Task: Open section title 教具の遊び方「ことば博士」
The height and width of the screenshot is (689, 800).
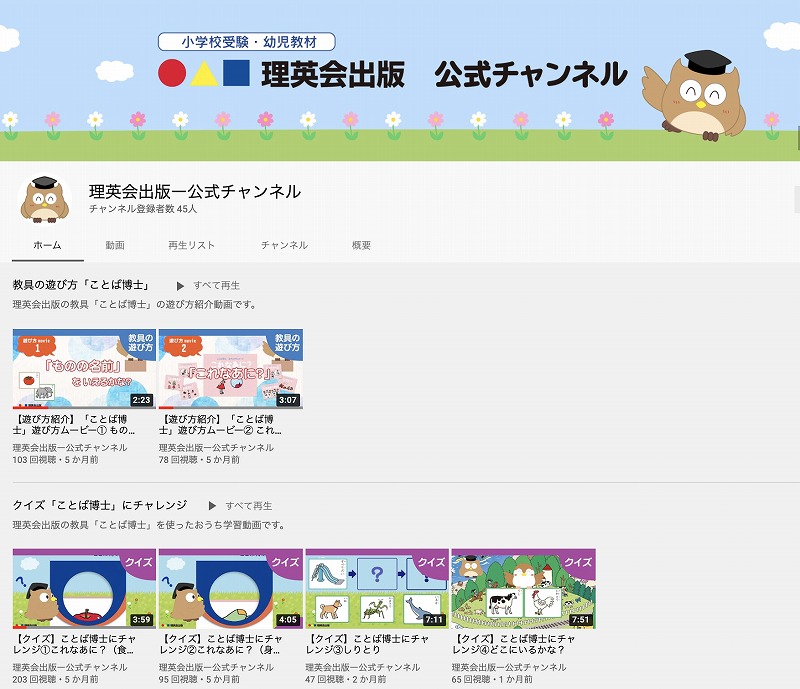Action: (x=81, y=285)
